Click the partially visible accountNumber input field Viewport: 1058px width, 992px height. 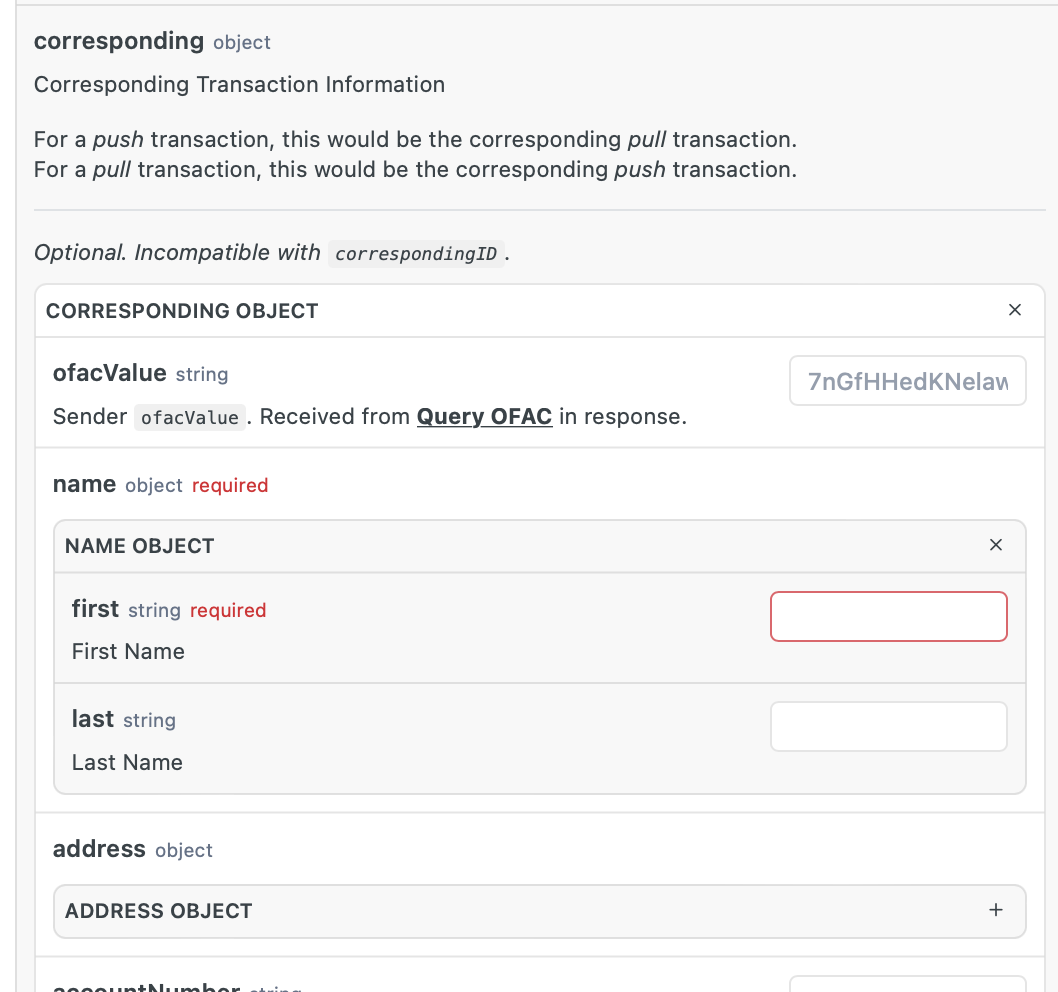pyautogui.click(x=907, y=984)
